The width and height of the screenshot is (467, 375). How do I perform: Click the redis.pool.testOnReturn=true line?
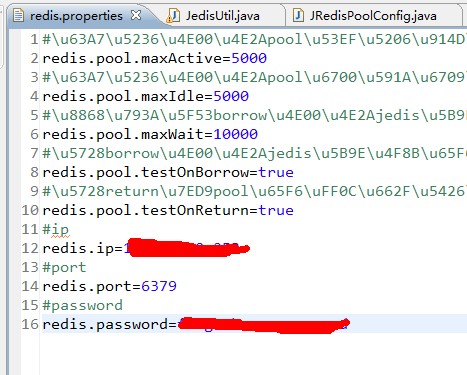click(x=168, y=210)
